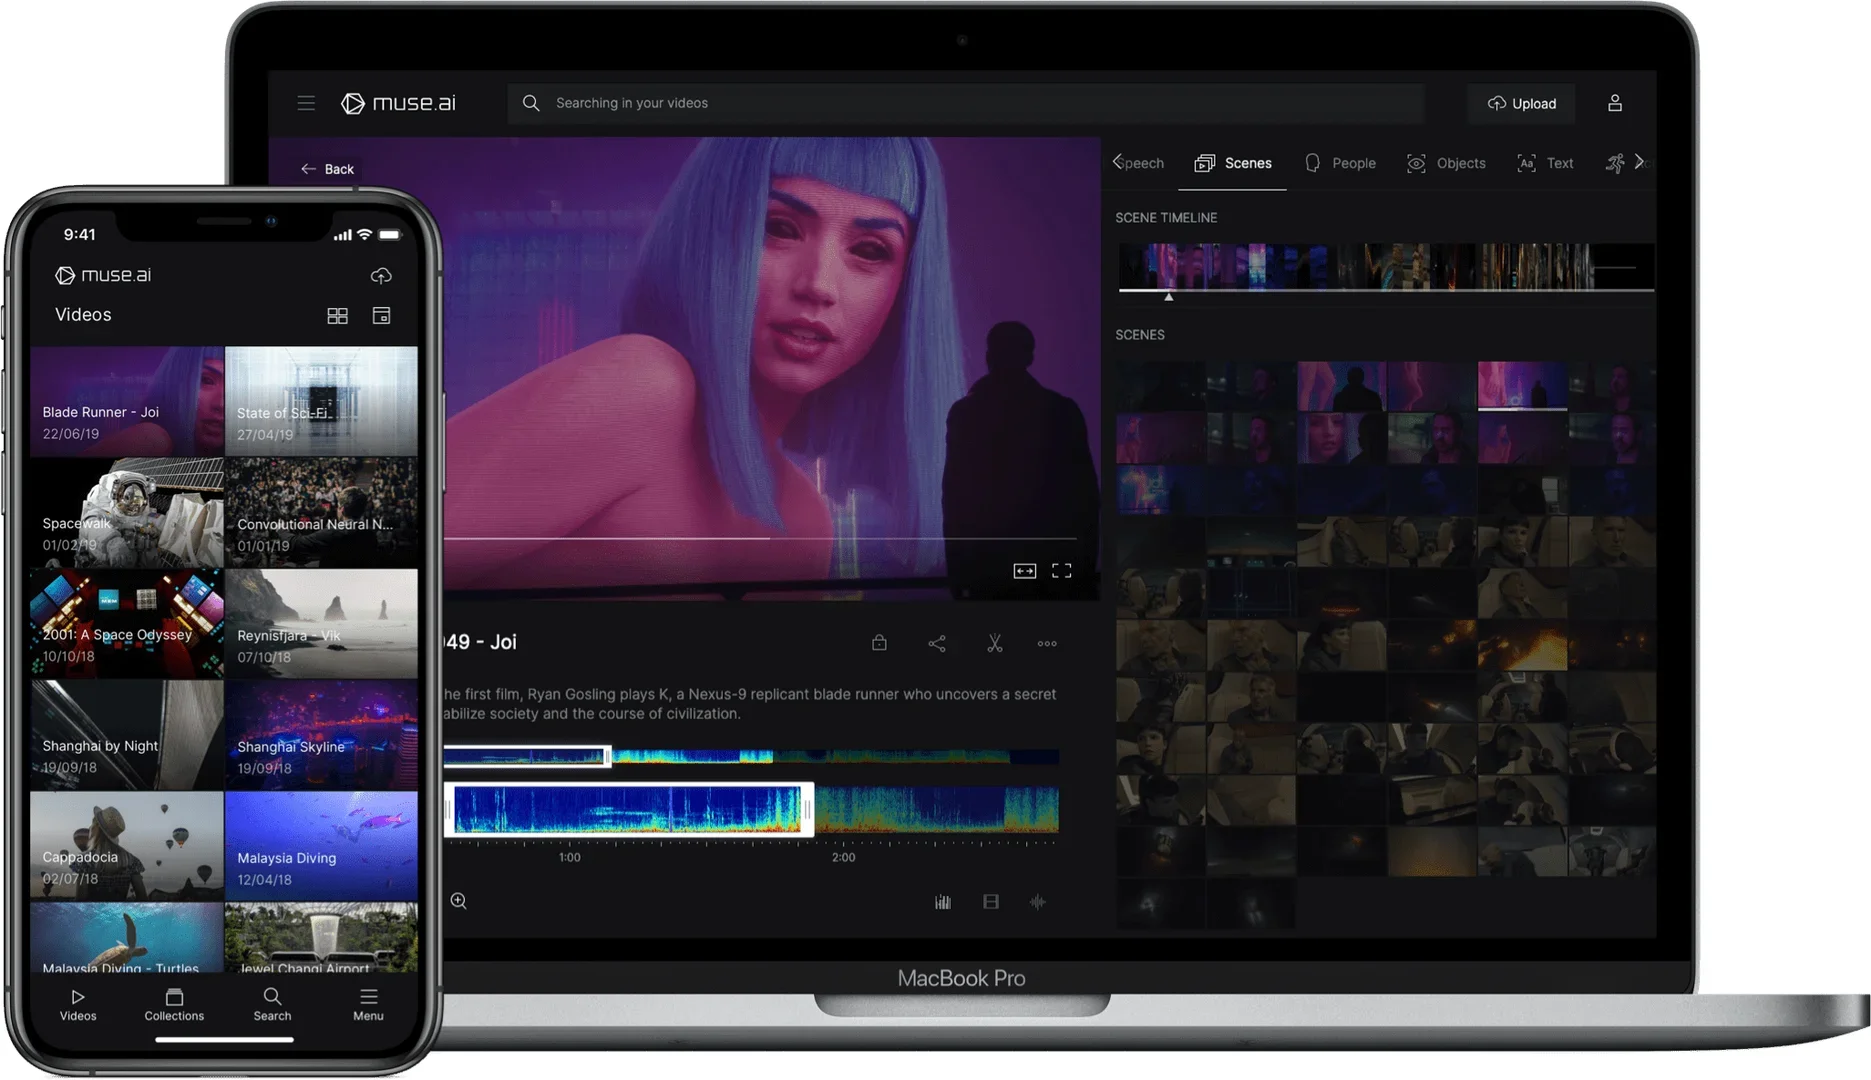Image resolution: width=1871 pixels, height=1080 pixels.
Task: Click the scissors trim icon
Action: coord(994,643)
